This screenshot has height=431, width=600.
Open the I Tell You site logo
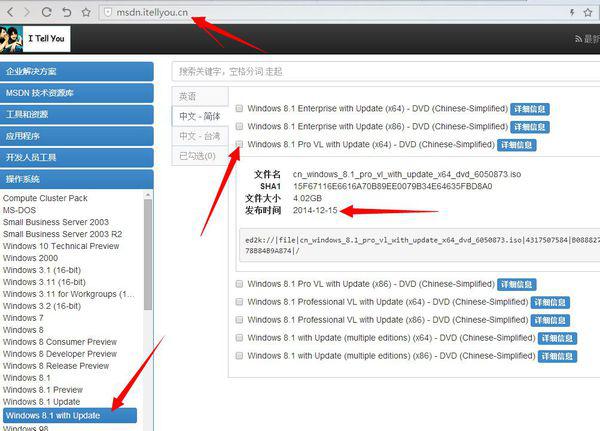tap(35, 39)
